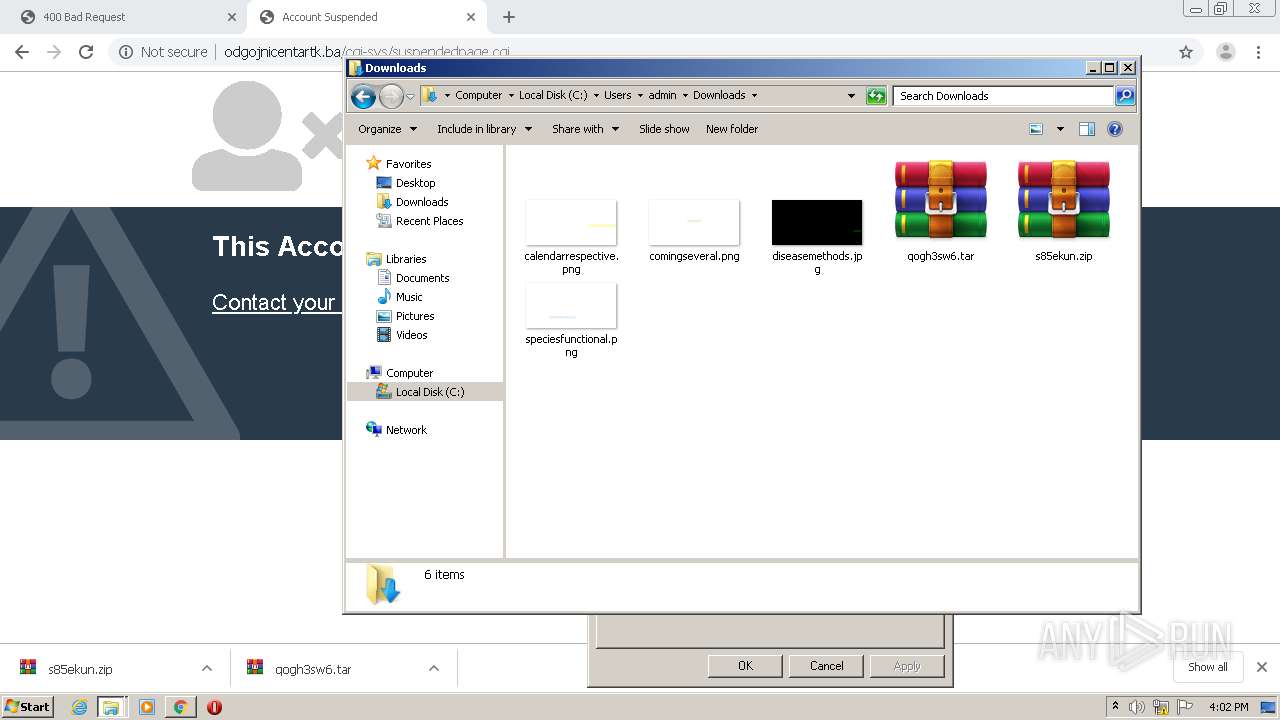The width and height of the screenshot is (1280, 720).
Task: Open Downloads in Favorites
Action: pyautogui.click(x=421, y=202)
